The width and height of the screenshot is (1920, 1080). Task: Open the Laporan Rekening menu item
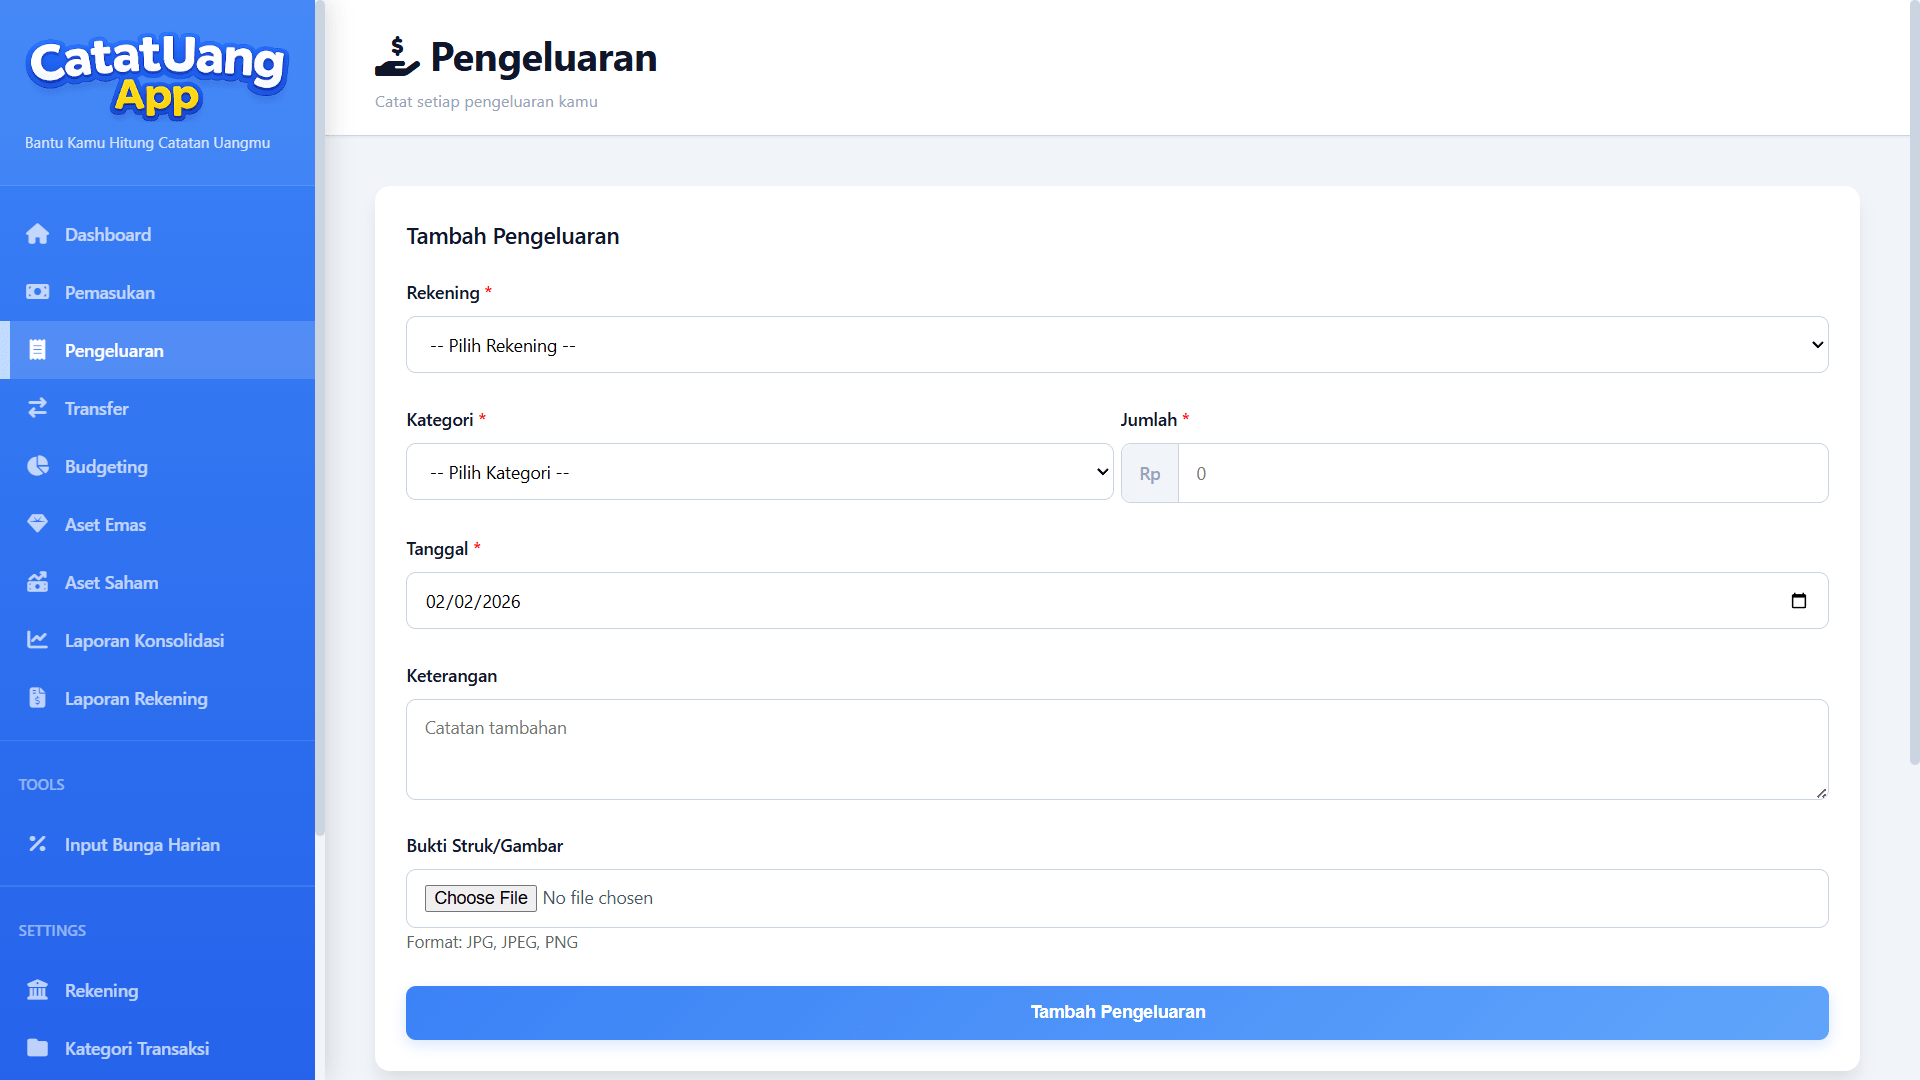point(136,698)
